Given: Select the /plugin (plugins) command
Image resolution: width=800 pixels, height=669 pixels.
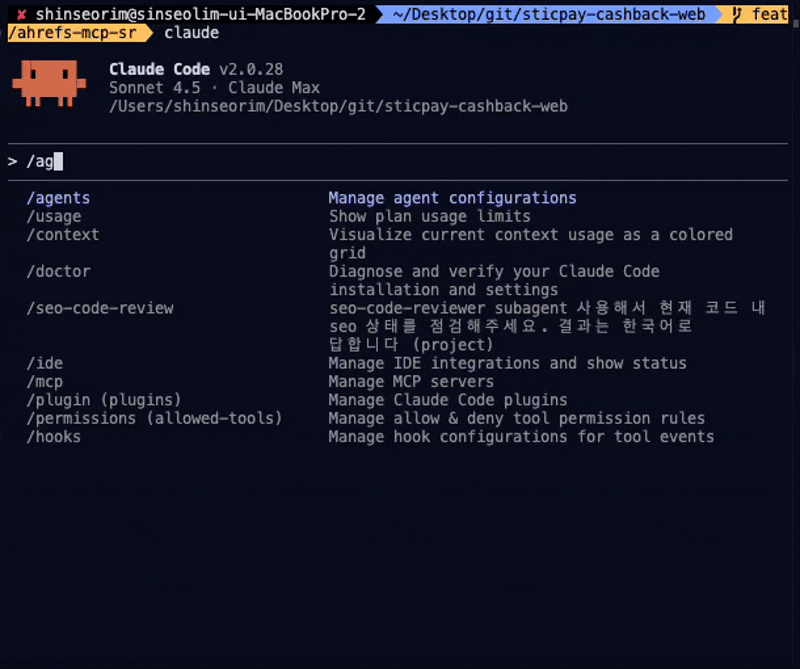Looking at the screenshot, I should point(104,400).
